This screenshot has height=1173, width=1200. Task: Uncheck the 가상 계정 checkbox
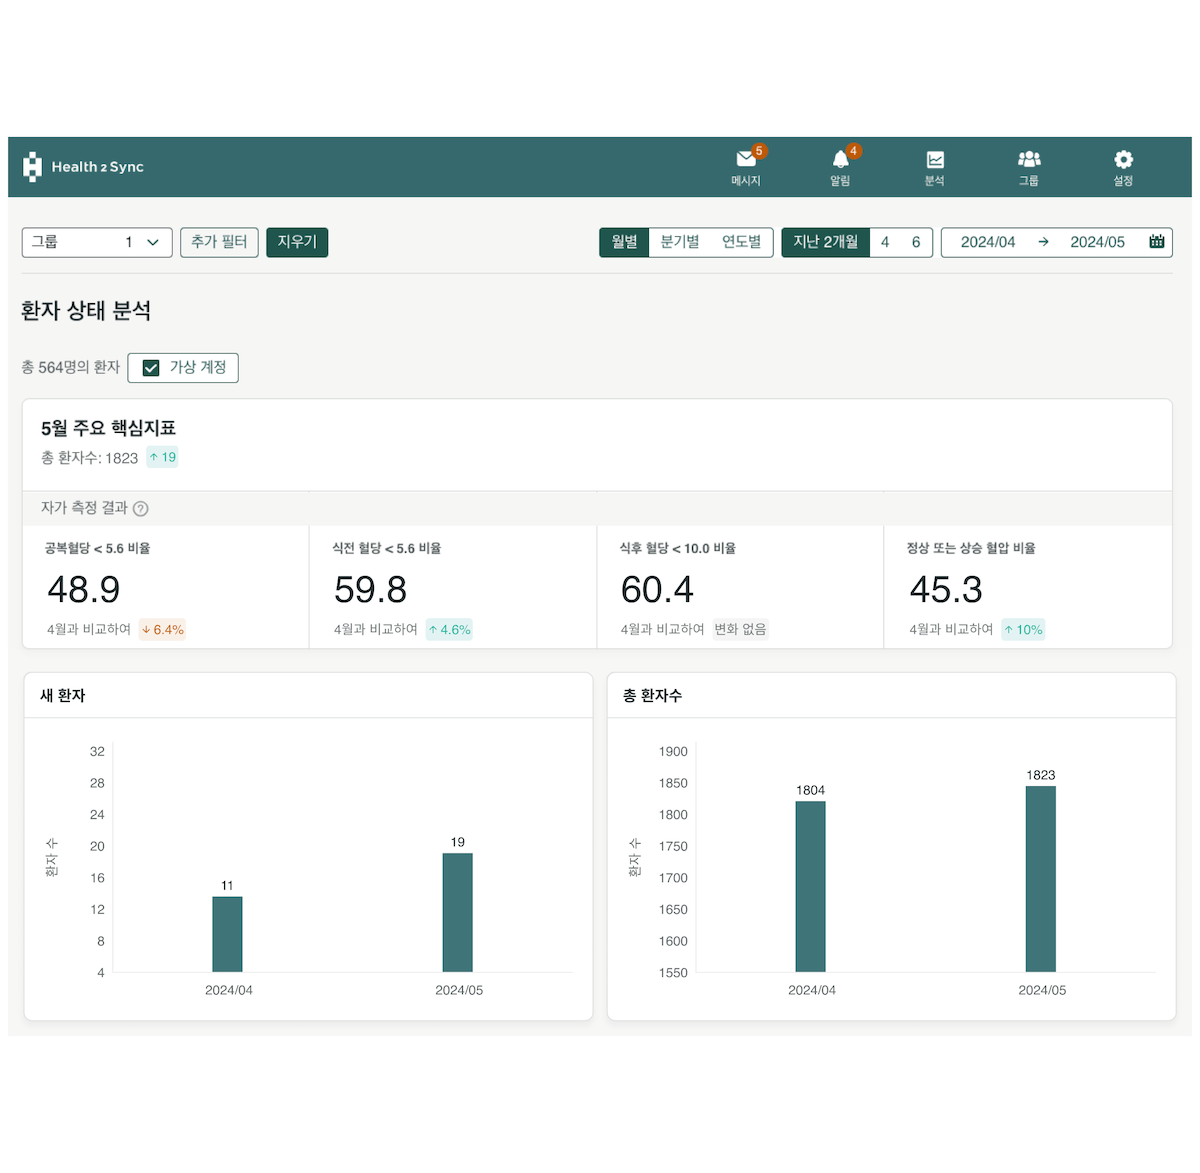pyautogui.click(x=152, y=368)
